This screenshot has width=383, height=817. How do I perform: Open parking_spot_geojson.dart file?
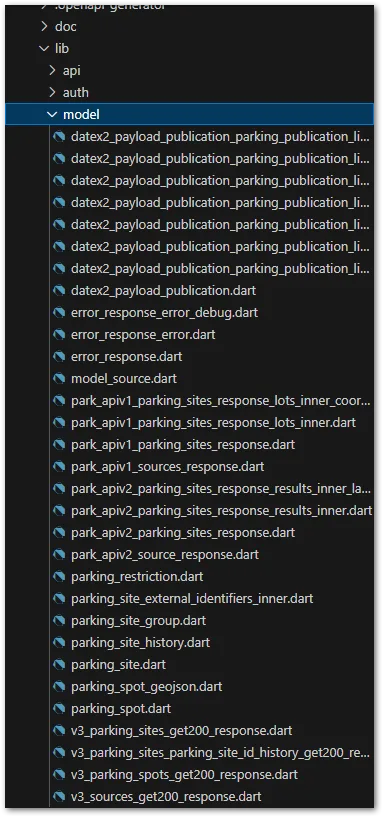146,687
